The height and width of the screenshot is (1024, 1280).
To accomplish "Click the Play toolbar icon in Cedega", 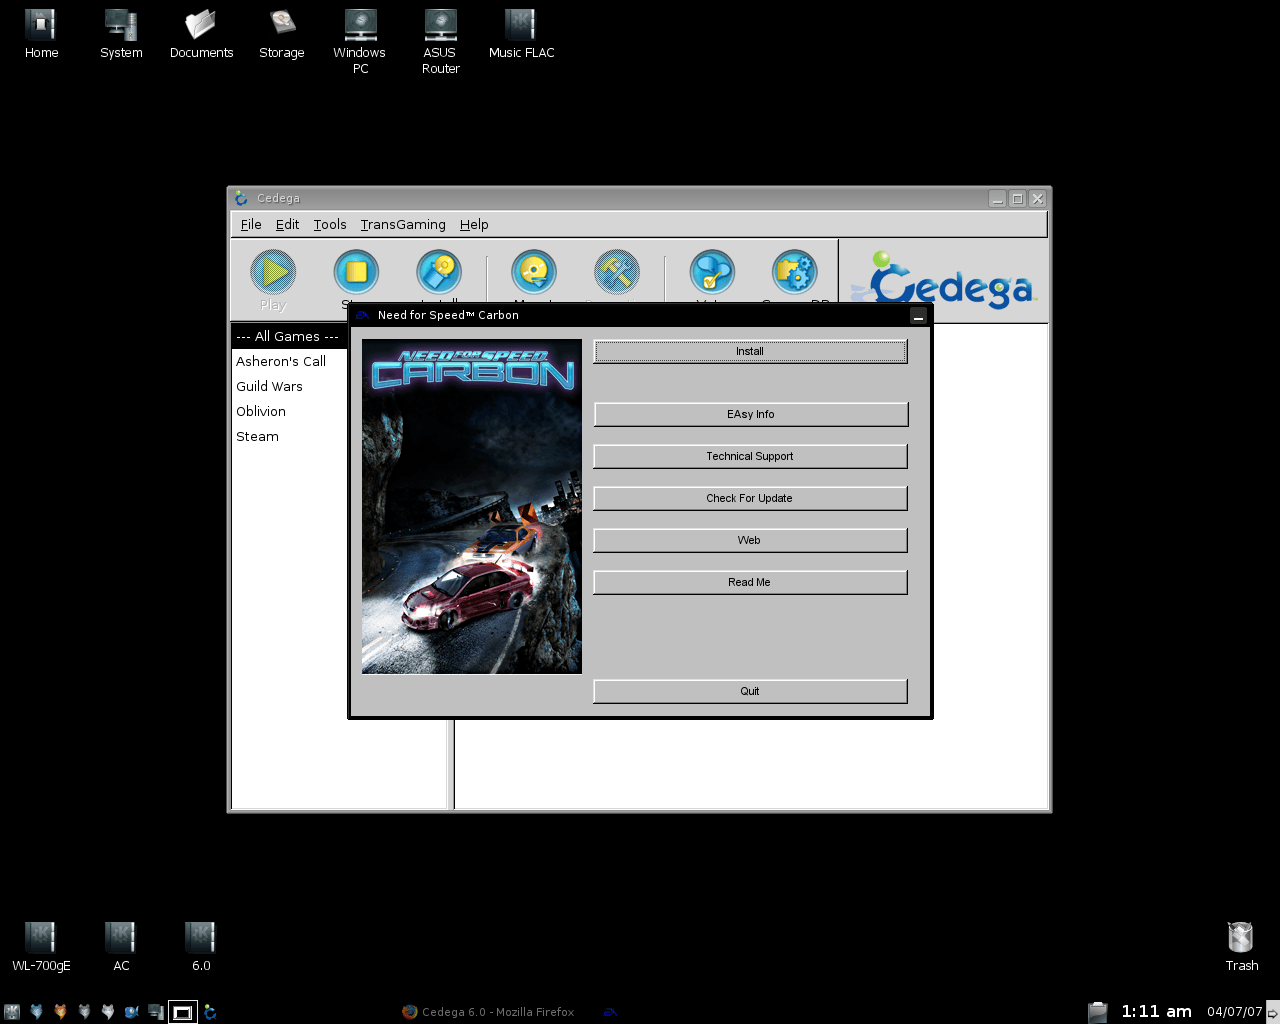I will click(273, 272).
